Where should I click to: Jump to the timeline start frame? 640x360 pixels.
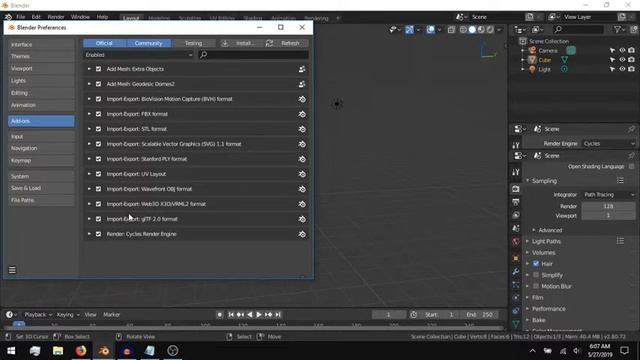[231, 315]
